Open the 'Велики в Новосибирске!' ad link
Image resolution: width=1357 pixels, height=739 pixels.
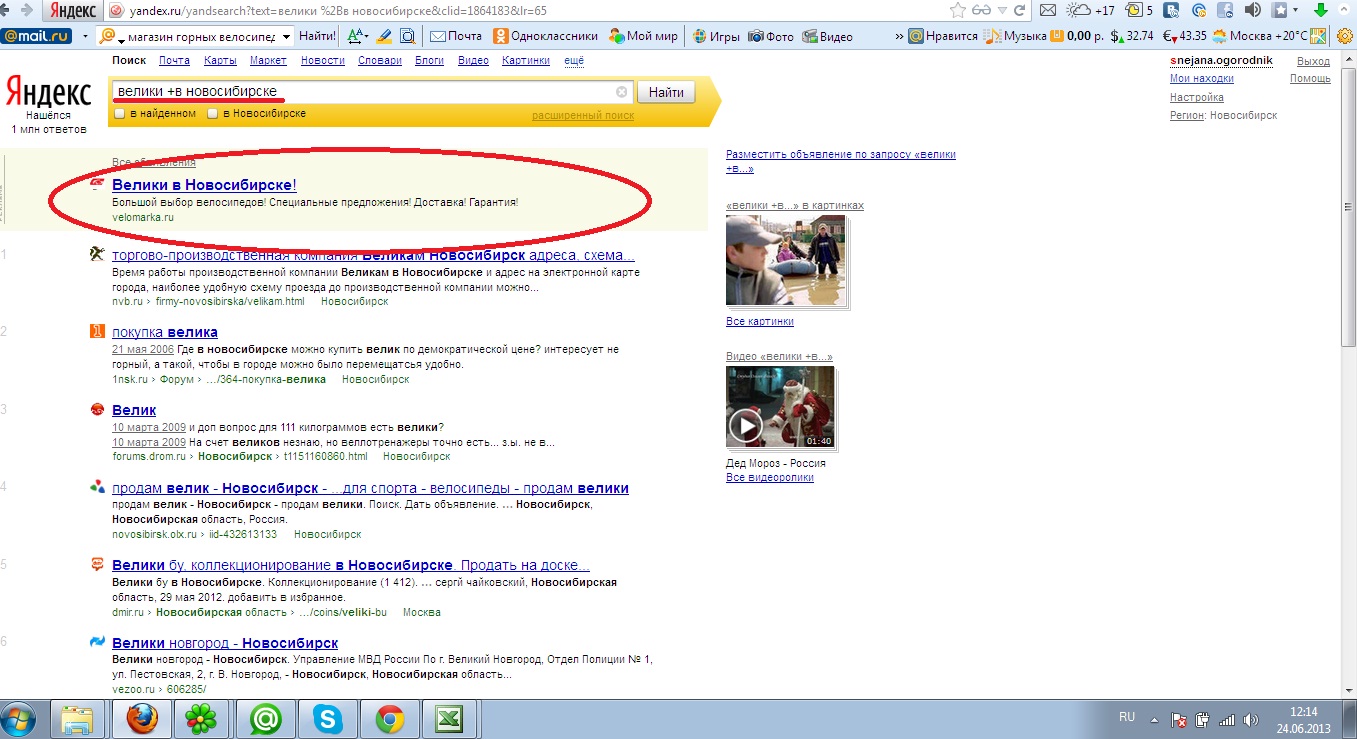click(204, 185)
